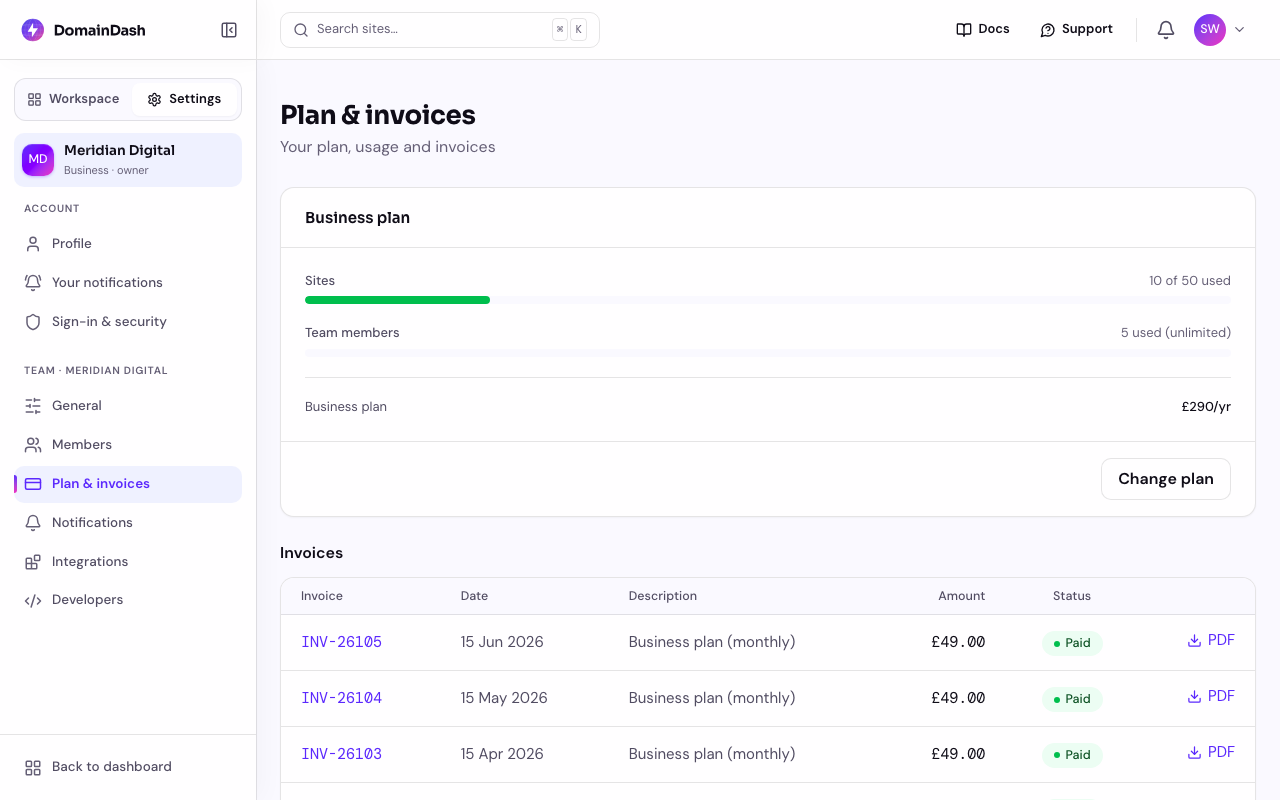Click the Docs link text
Viewport: 1280px width, 800px height.
tap(994, 29)
